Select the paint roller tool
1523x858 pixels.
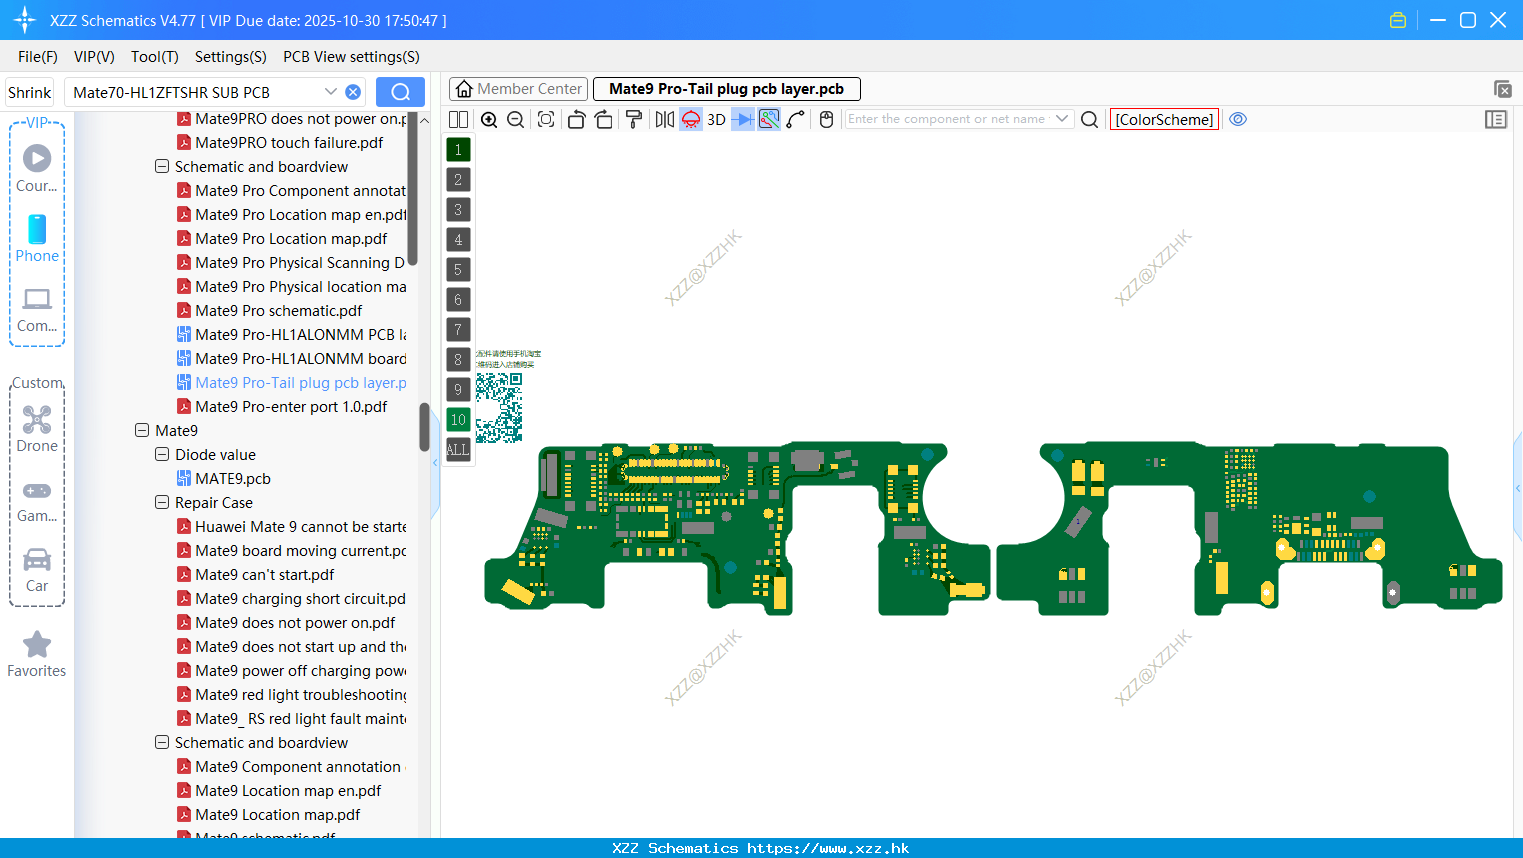tap(634, 120)
